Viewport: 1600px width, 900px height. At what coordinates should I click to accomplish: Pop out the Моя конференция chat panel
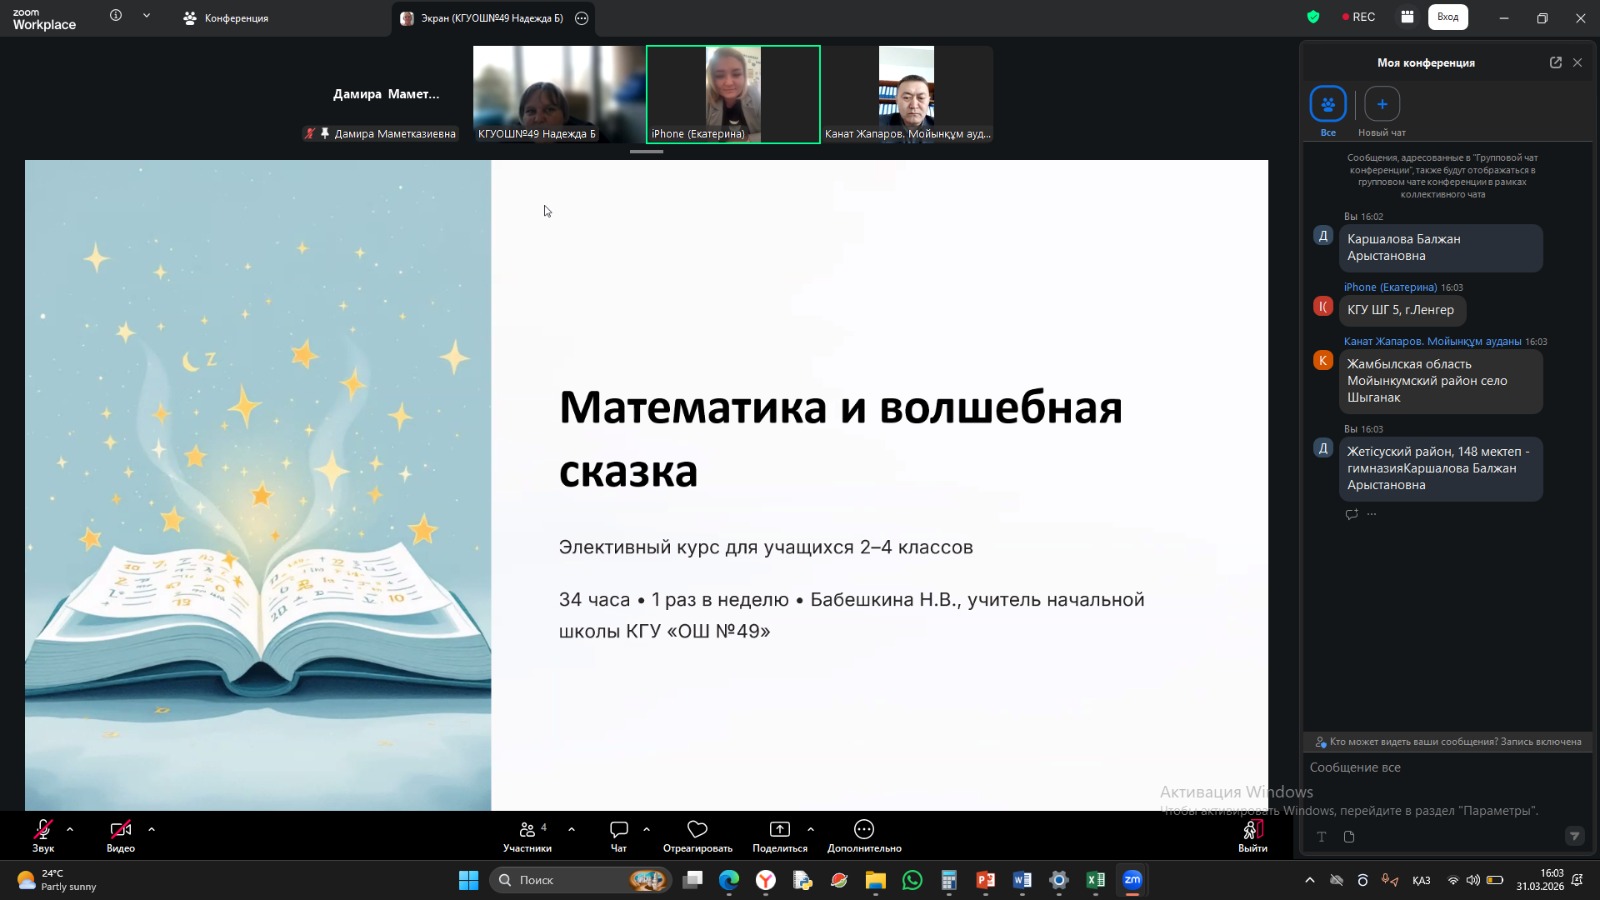(x=1555, y=62)
